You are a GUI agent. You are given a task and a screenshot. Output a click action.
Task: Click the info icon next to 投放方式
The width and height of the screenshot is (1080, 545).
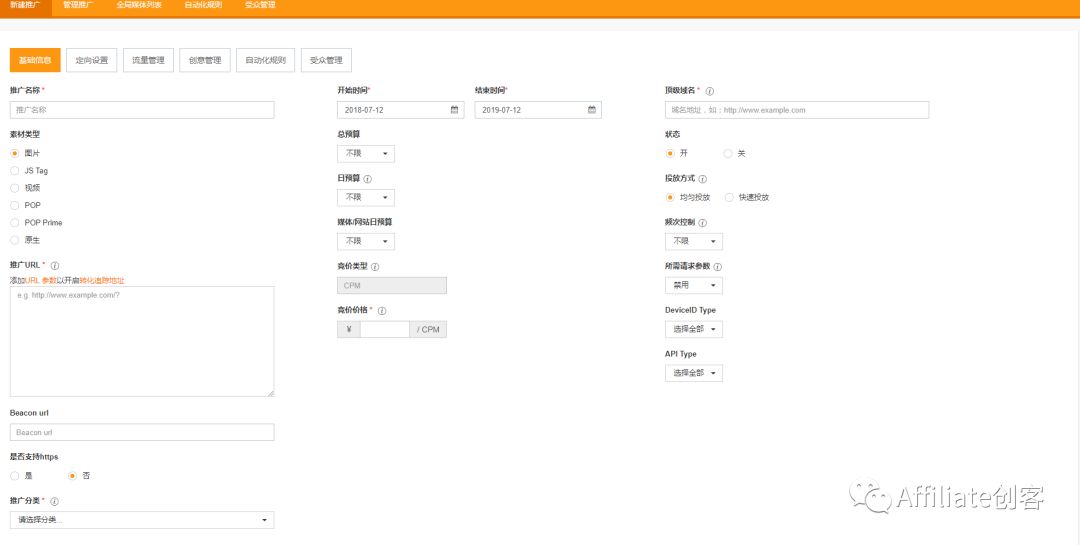pos(703,178)
